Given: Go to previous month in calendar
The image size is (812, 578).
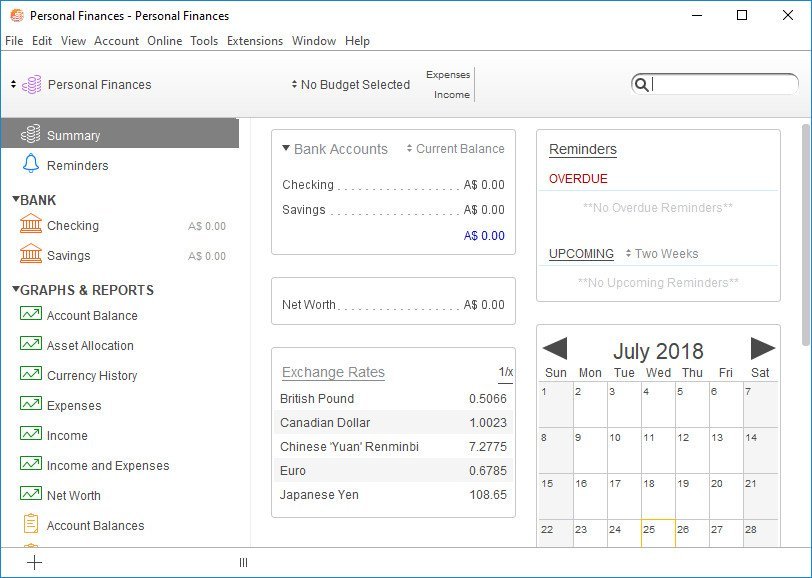Looking at the screenshot, I should tap(555, 349).
